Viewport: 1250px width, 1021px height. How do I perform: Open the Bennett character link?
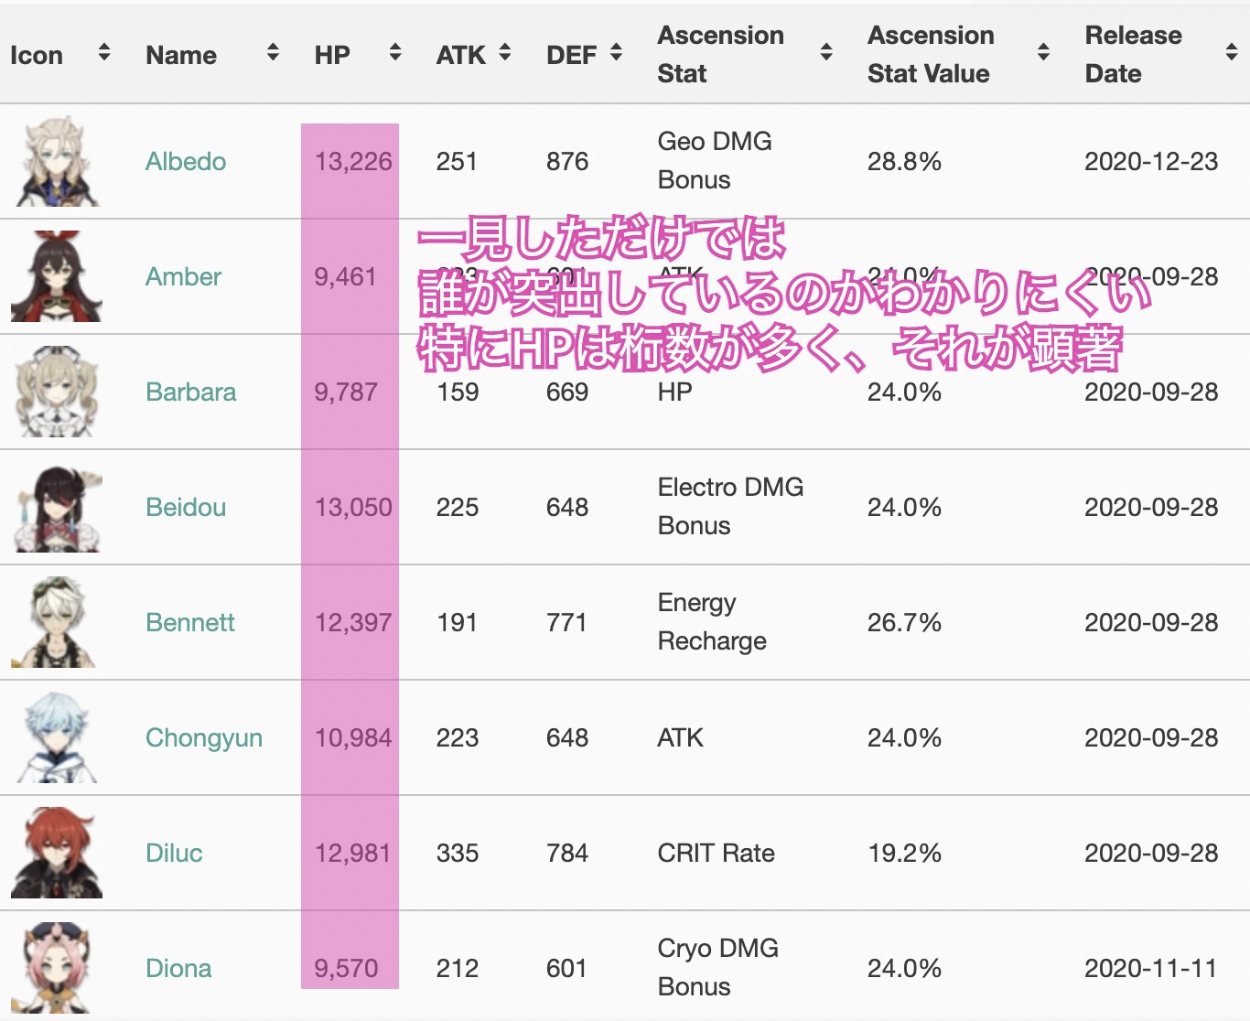(190, 623)
